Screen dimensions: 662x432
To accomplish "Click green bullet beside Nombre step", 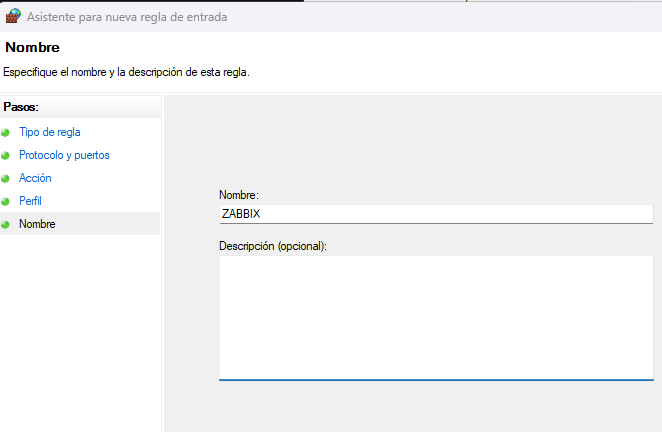I will (5, 224).
